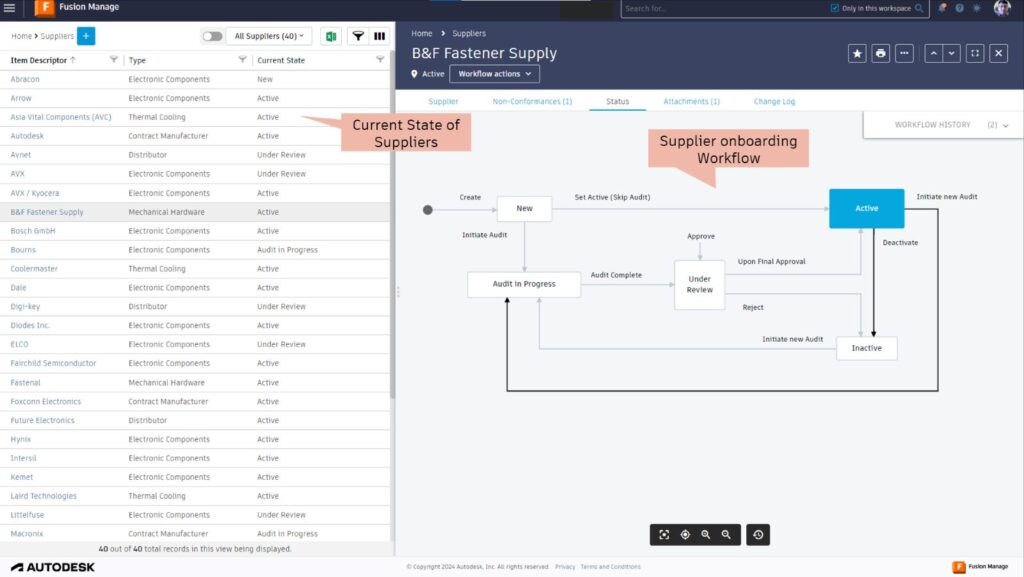Viewport: 1024px width, 577px height.
Task: Open the supplier list filter funnel
Action: [x=358, y=36]
